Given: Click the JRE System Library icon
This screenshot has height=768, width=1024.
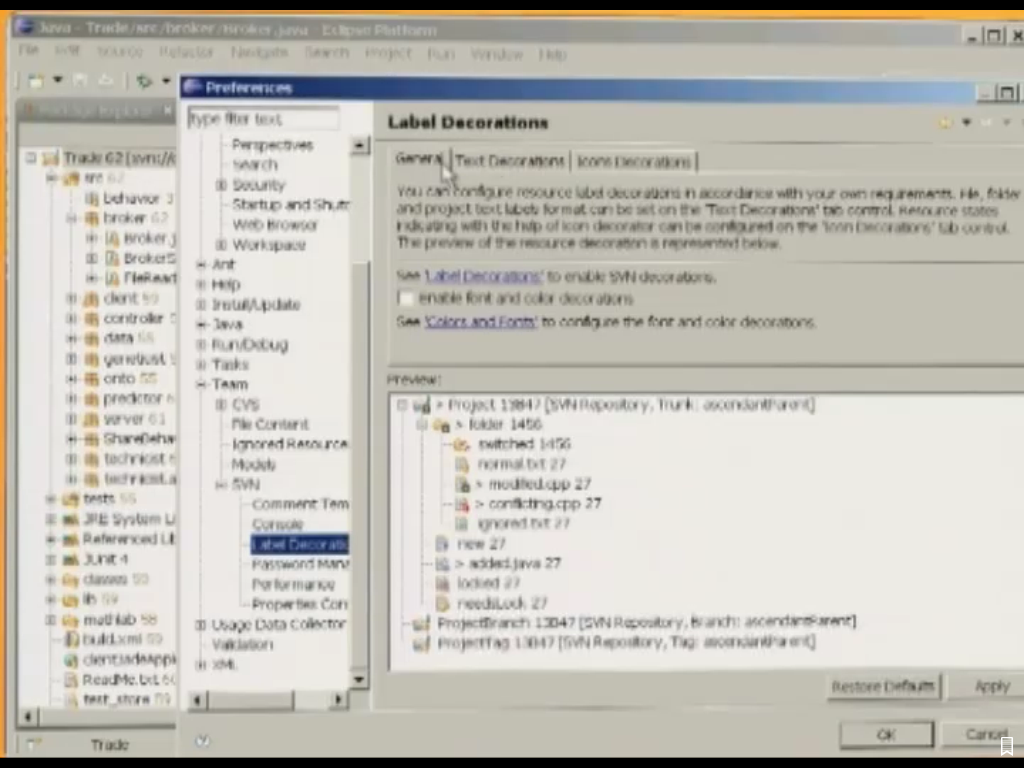Looking at the screenshot, I should (x=70, y=520).
